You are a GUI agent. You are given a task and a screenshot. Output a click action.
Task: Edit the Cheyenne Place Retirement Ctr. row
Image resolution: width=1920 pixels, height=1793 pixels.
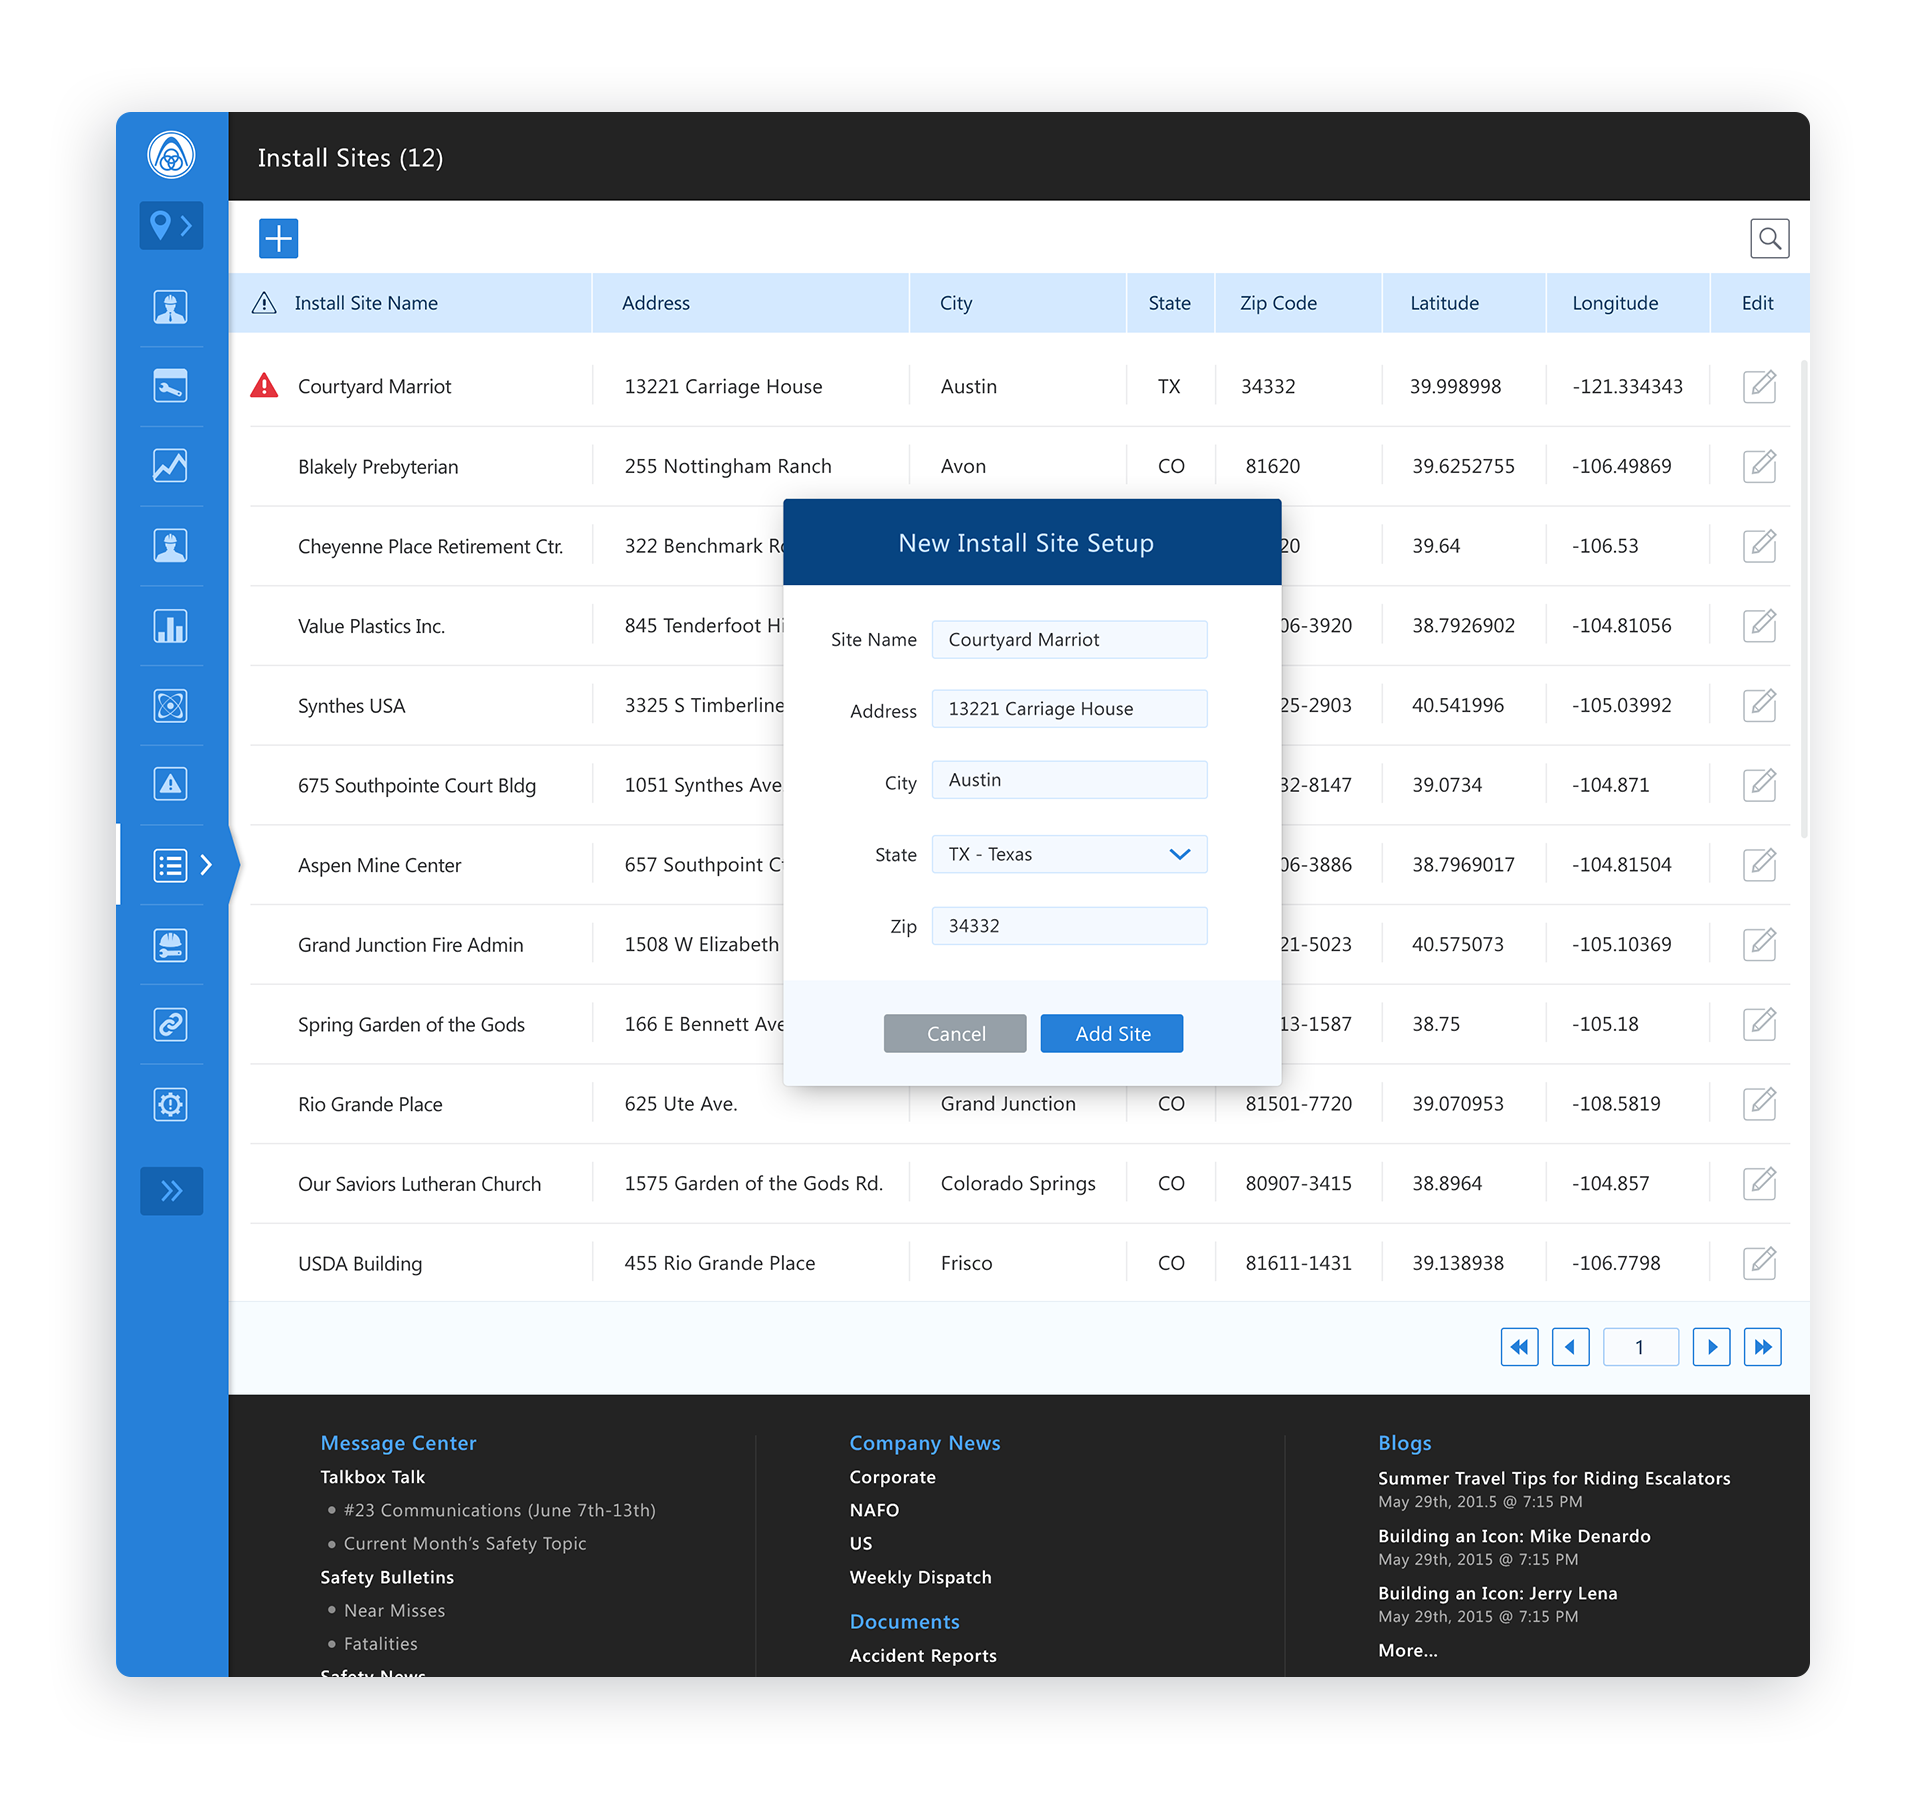(1759, 545)
